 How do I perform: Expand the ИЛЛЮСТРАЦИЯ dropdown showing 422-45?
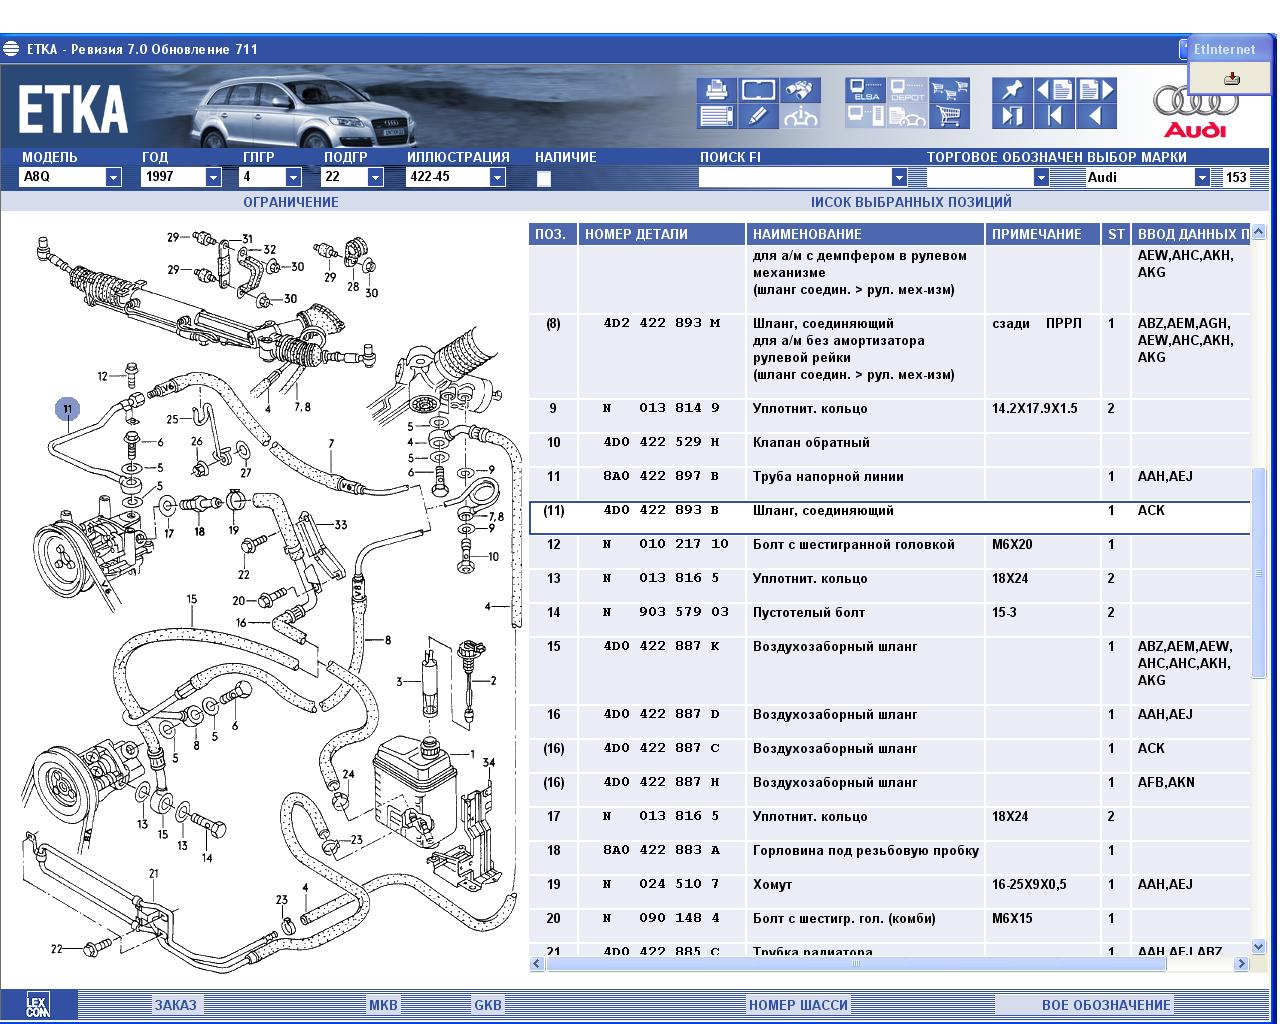[497, 177]
